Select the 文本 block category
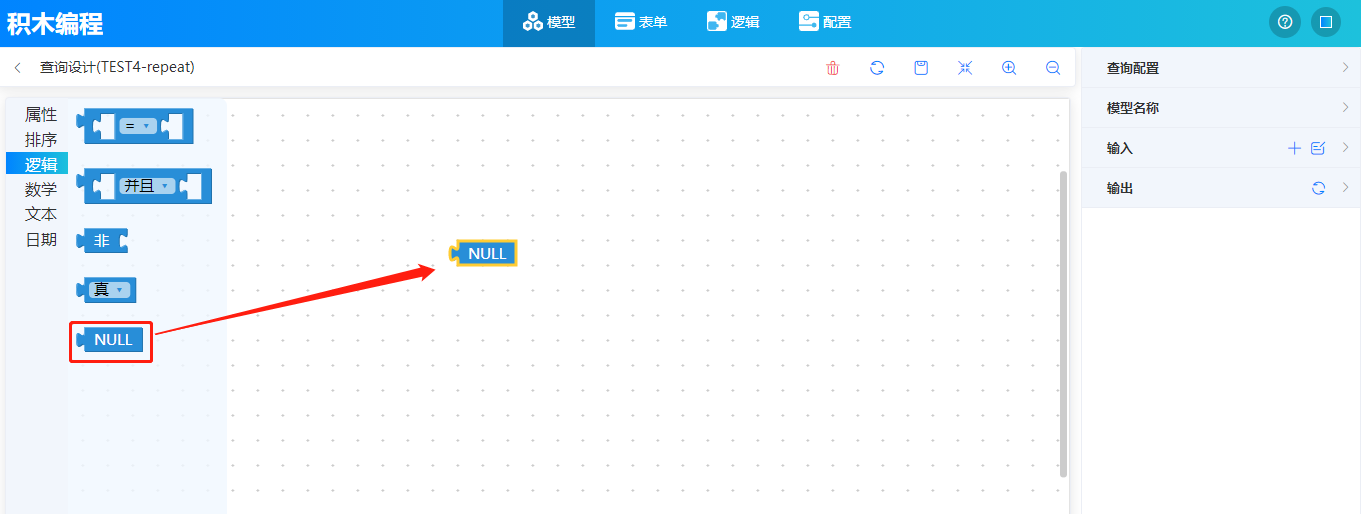 [x=41, y=215]
